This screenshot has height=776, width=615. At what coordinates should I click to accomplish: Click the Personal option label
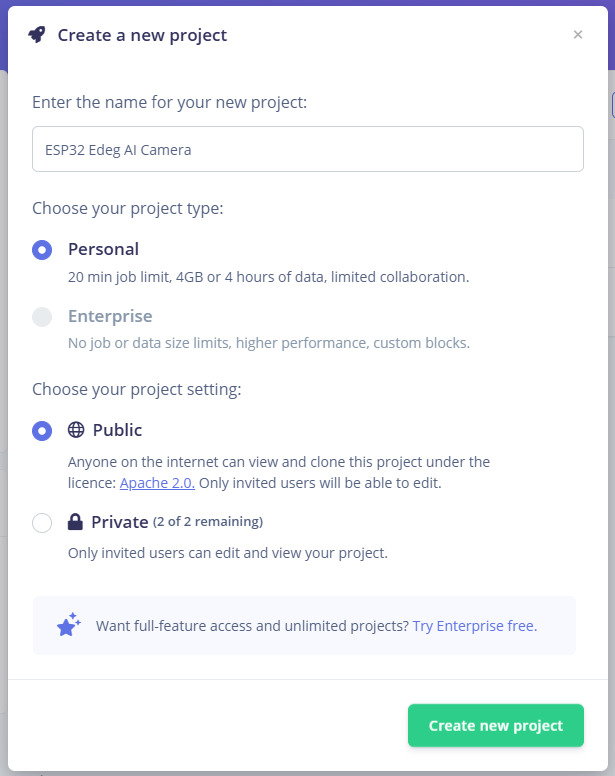[x=103, y=249]
